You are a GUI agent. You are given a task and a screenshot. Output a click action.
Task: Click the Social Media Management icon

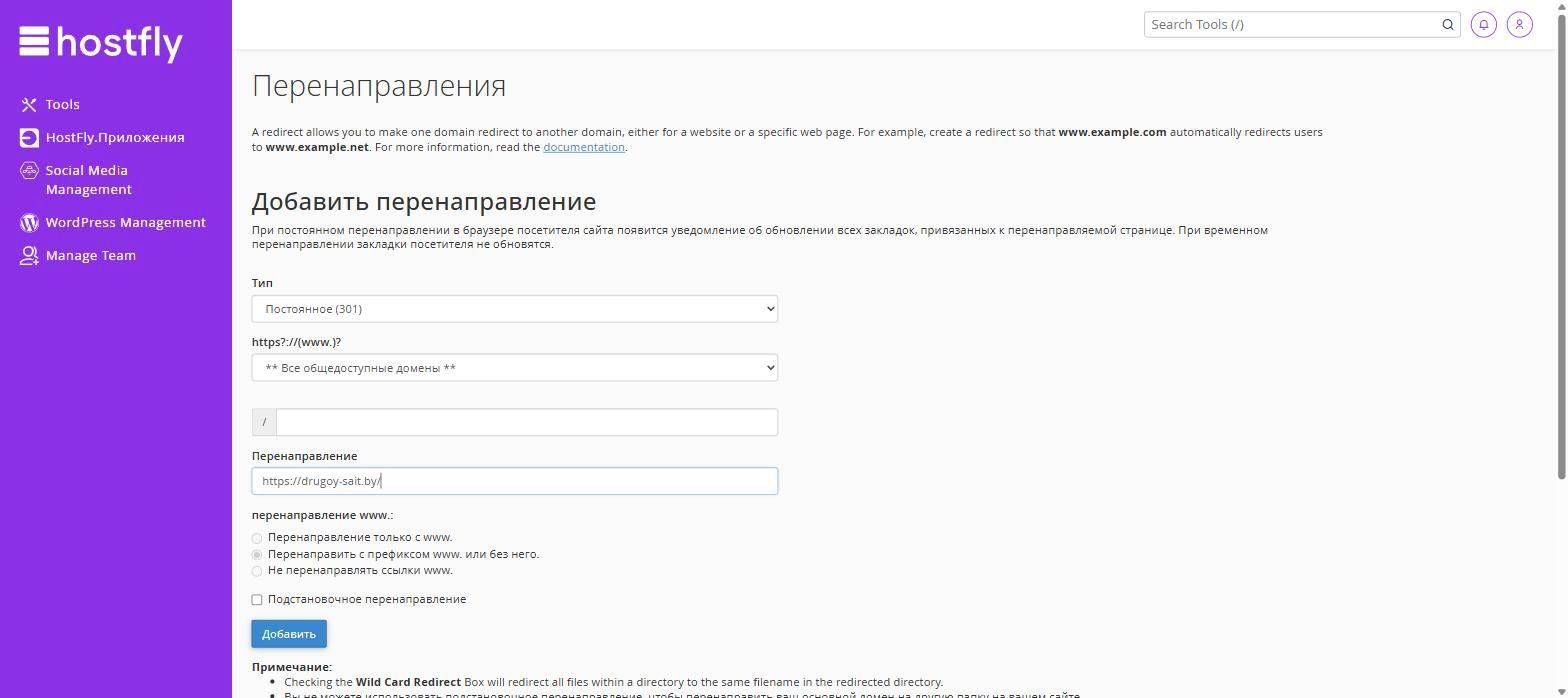tap(29, 171)
